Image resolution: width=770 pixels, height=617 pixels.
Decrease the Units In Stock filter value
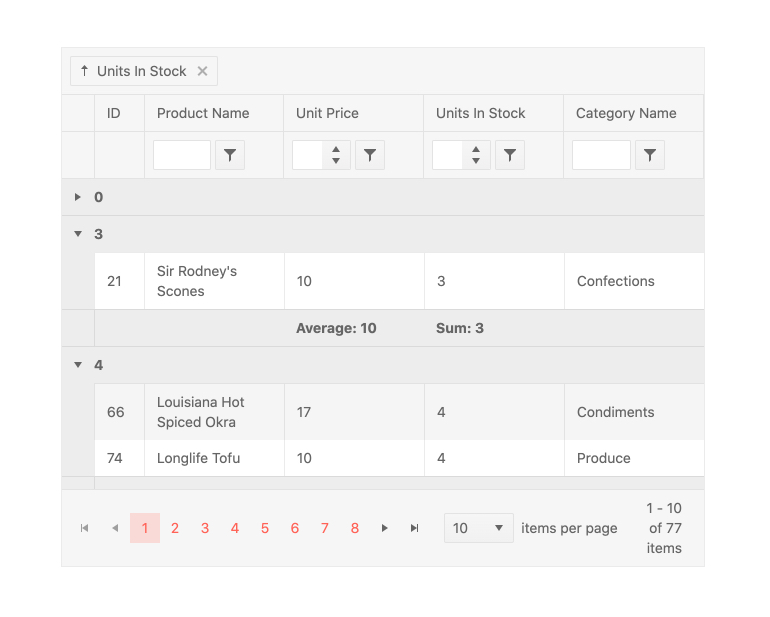point(476,161)
